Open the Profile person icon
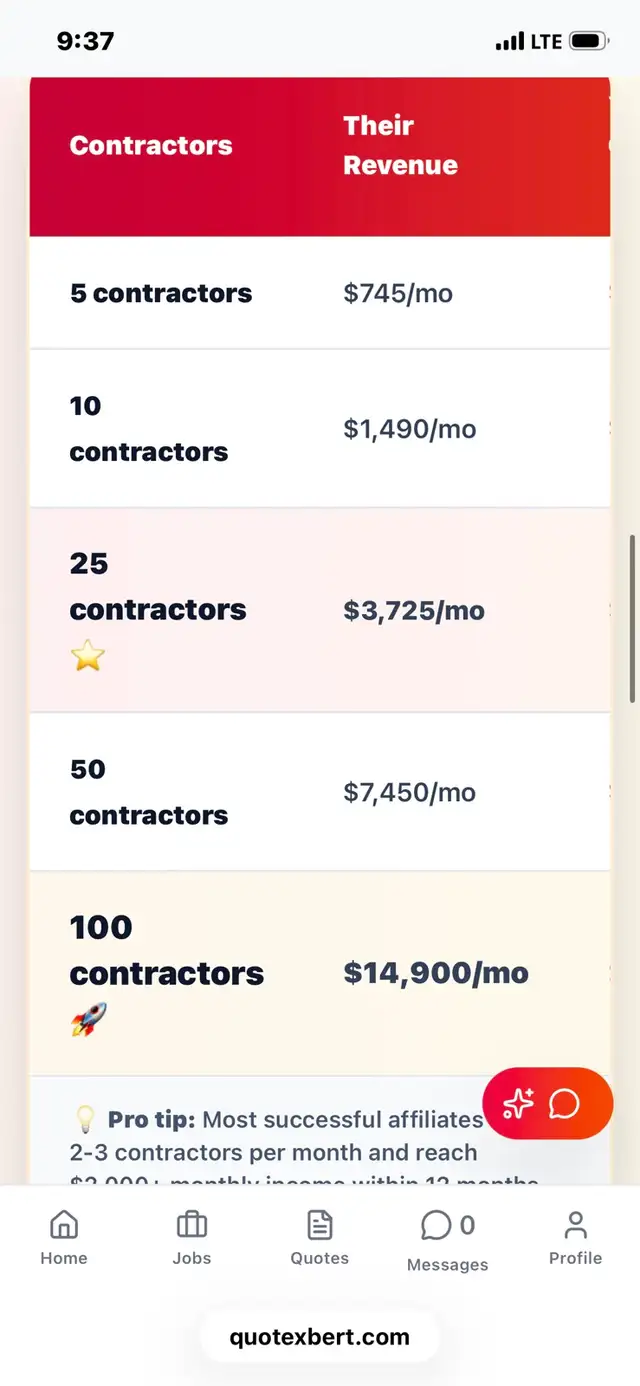 coord(575,1225)
